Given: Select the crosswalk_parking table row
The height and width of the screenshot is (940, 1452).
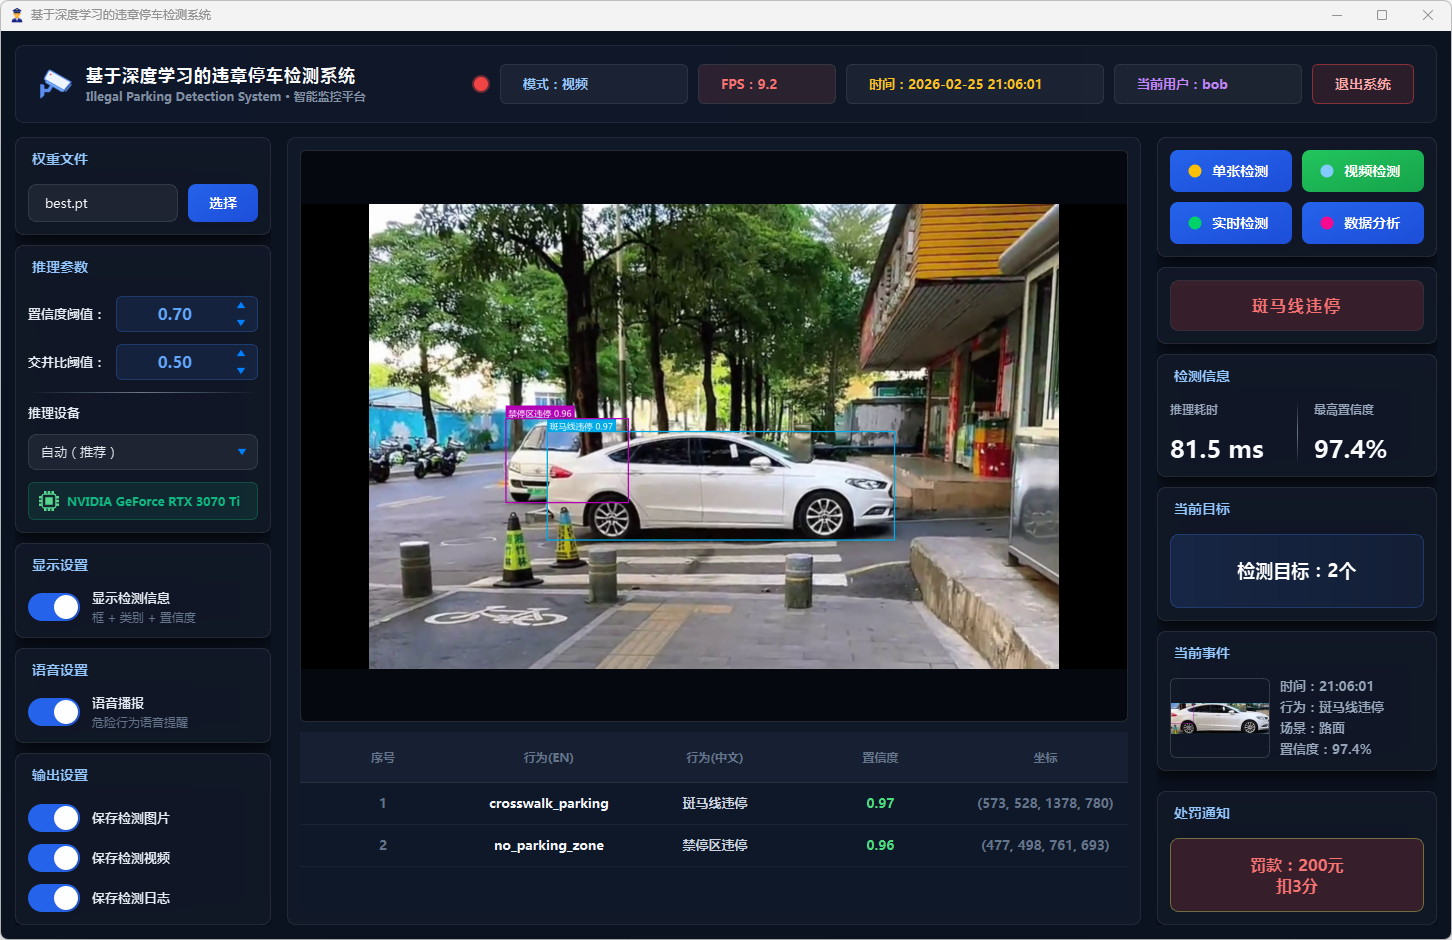Looking at the screenshot, I should coord(713,803).
